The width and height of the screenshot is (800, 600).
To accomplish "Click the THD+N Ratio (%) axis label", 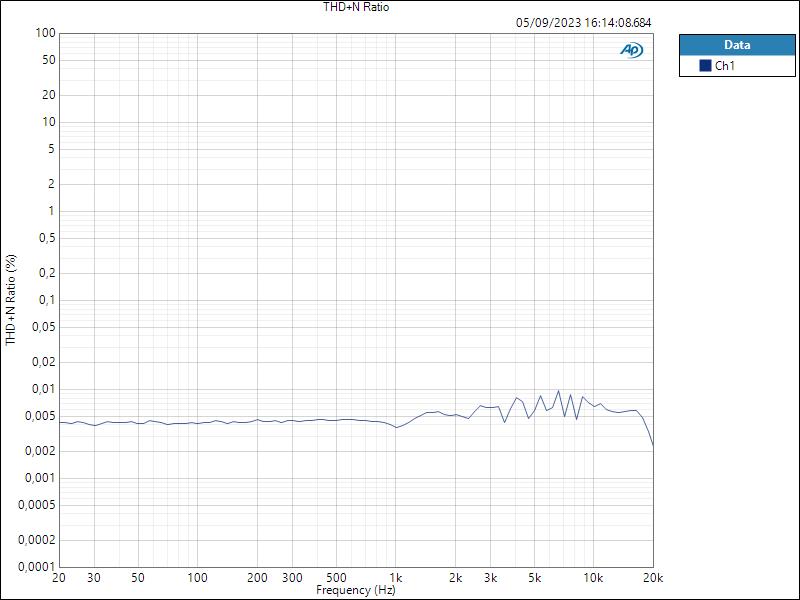I will (x=9, y=296).
